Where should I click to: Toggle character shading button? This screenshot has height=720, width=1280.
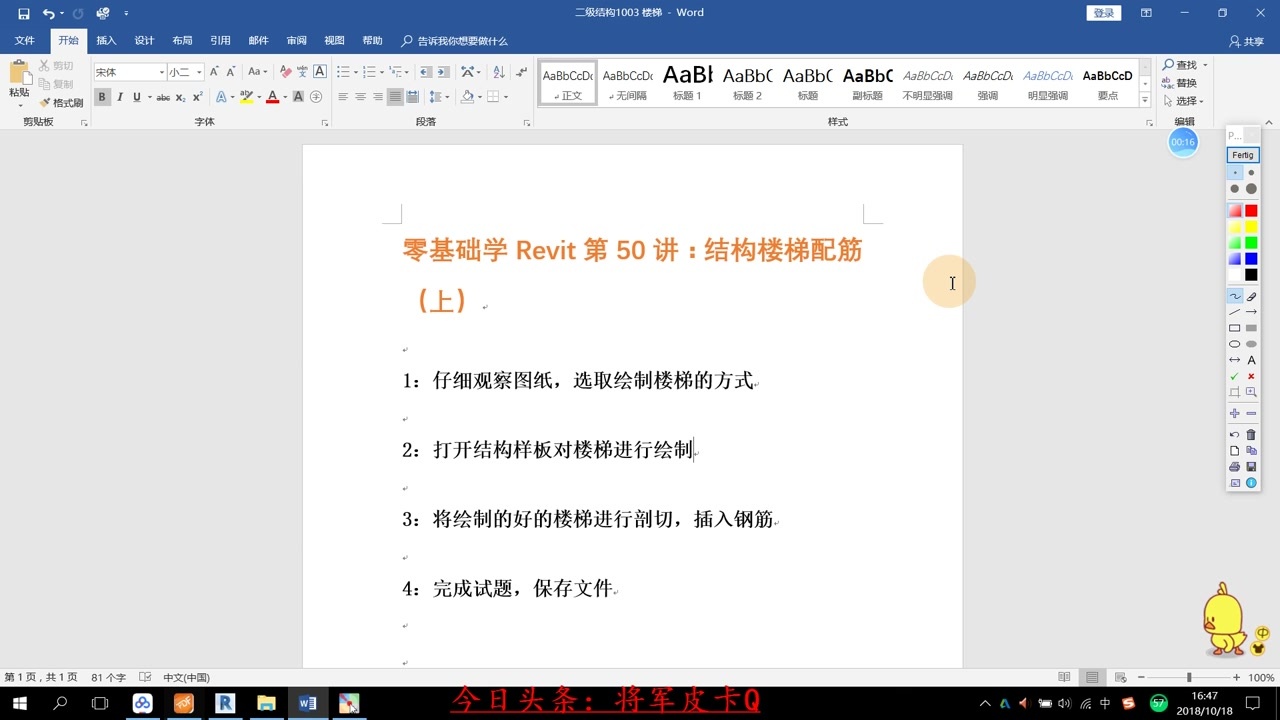(x=298, y=97)
